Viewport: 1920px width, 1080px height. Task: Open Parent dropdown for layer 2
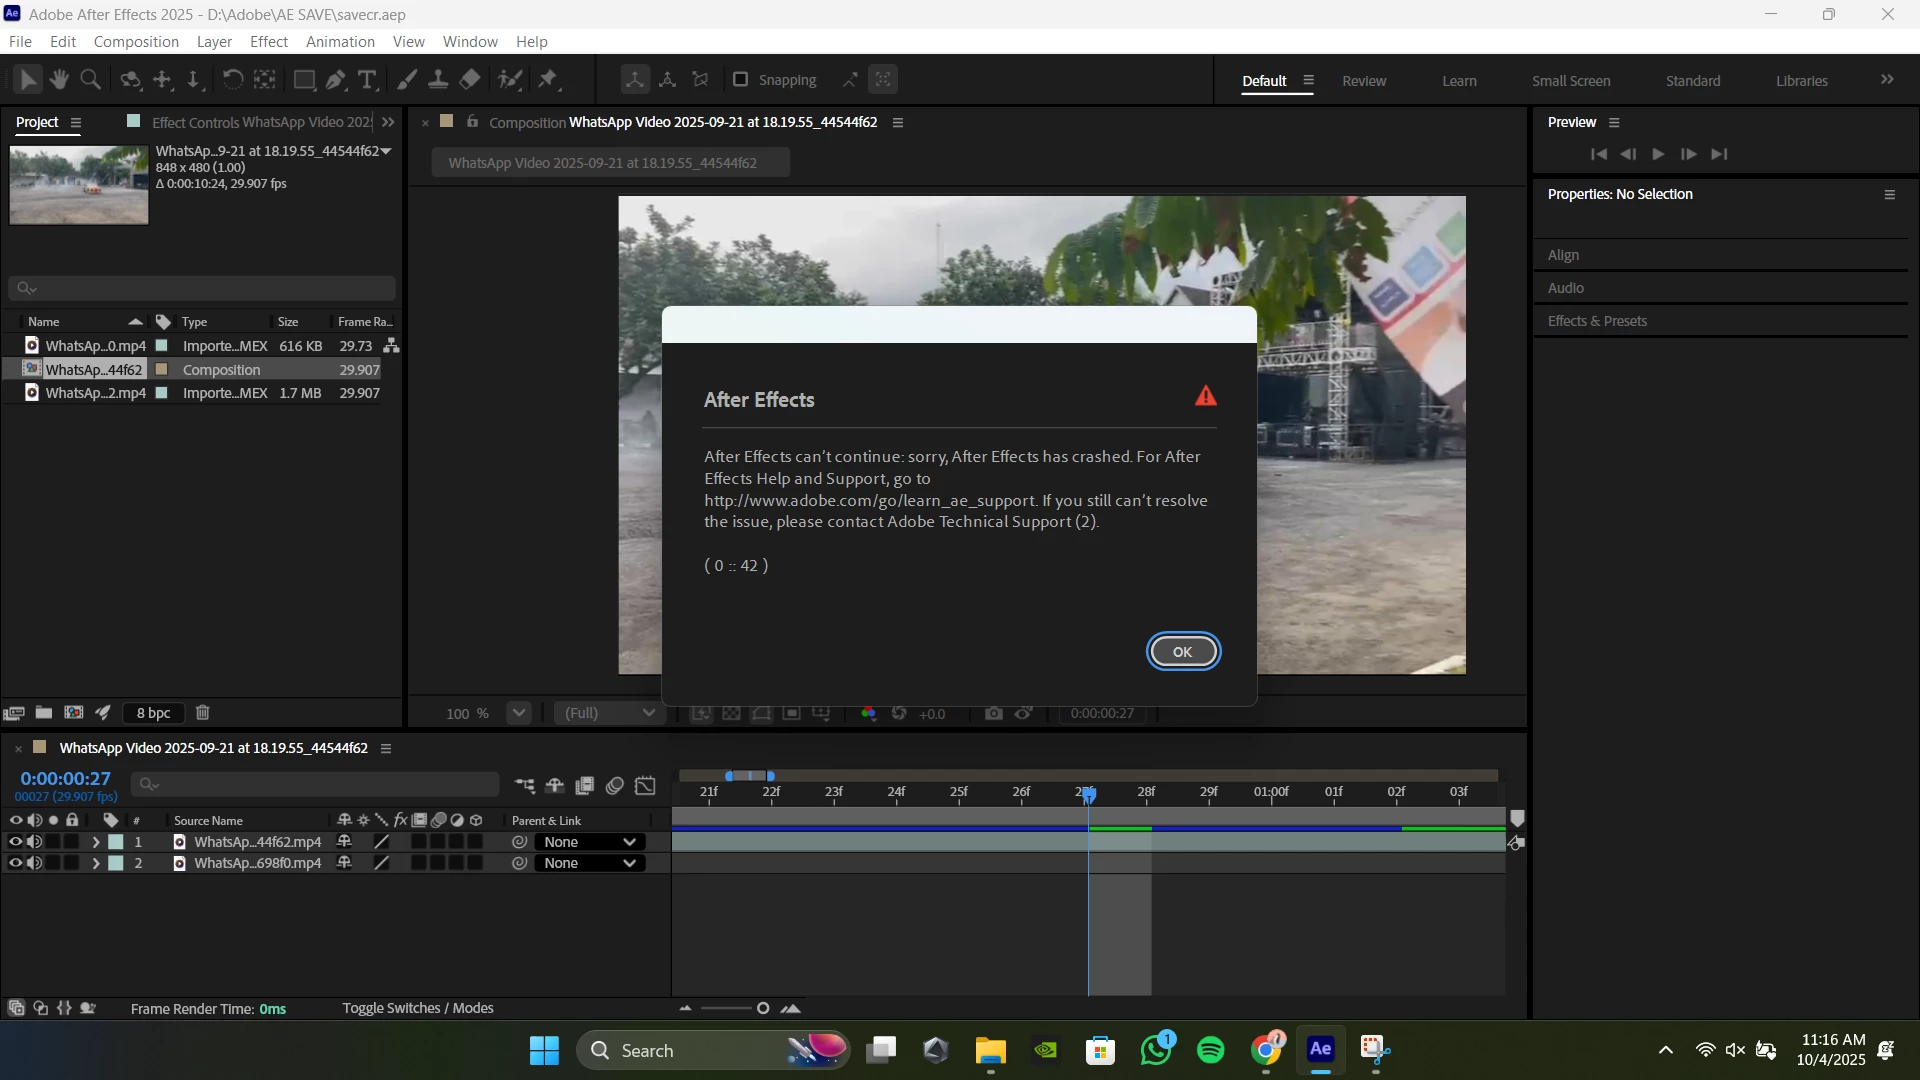tap(589, 863)
